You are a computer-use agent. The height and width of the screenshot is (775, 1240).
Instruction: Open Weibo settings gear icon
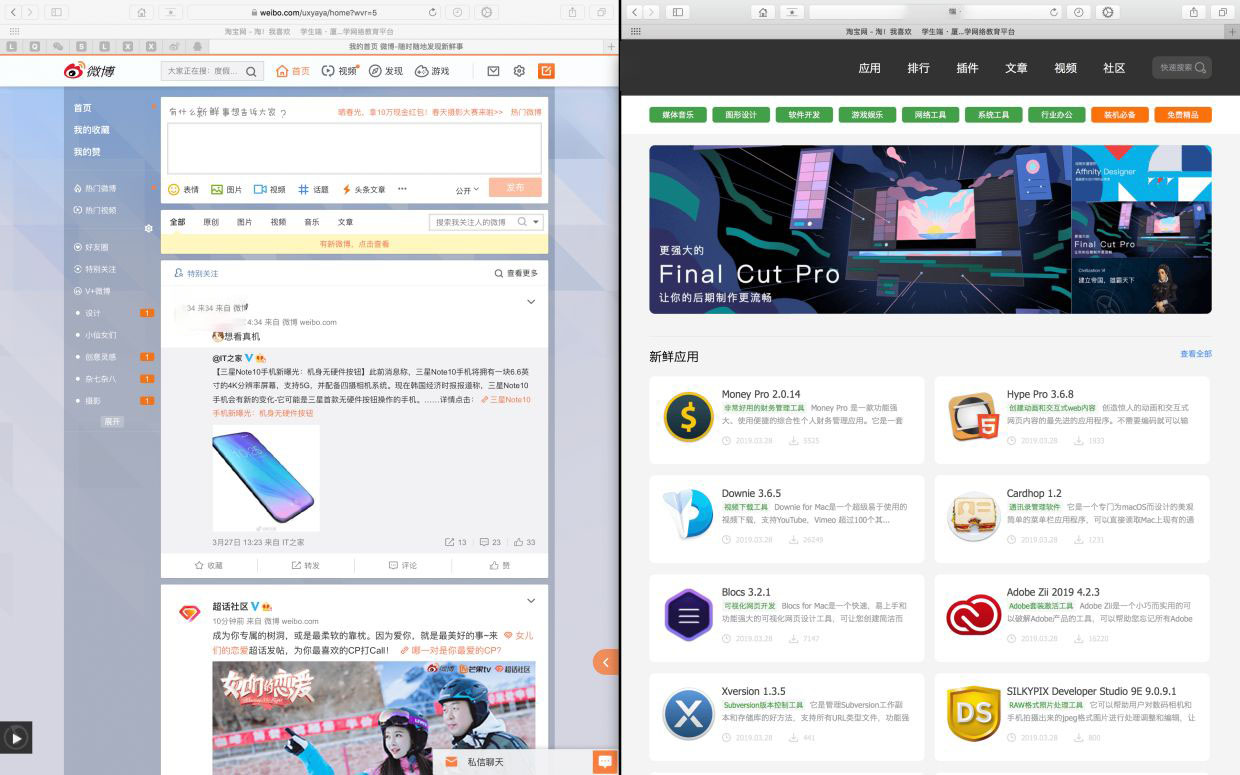pyautogui.click(x=519, y=71)
